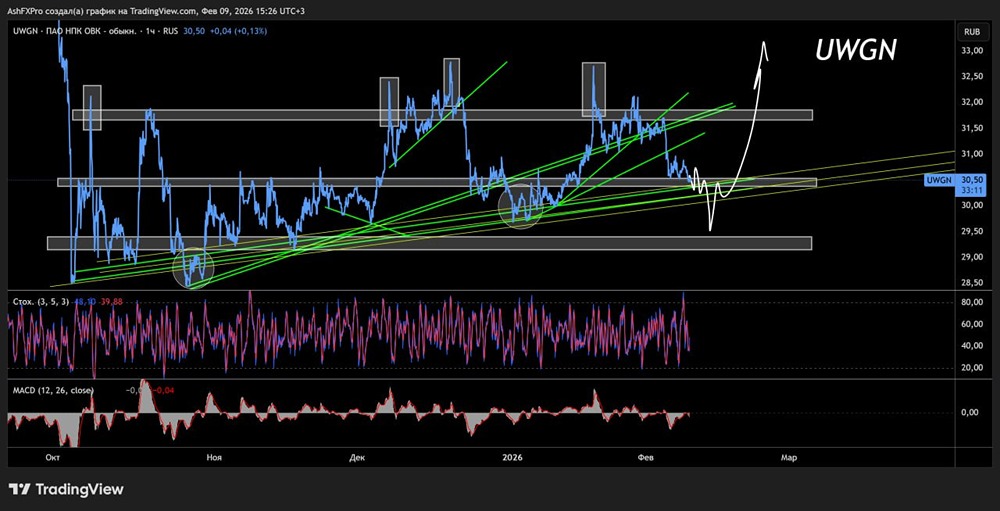
Task: Click the 31,50 price axis label
Action: pyautogui.click(x=971, y=128)
